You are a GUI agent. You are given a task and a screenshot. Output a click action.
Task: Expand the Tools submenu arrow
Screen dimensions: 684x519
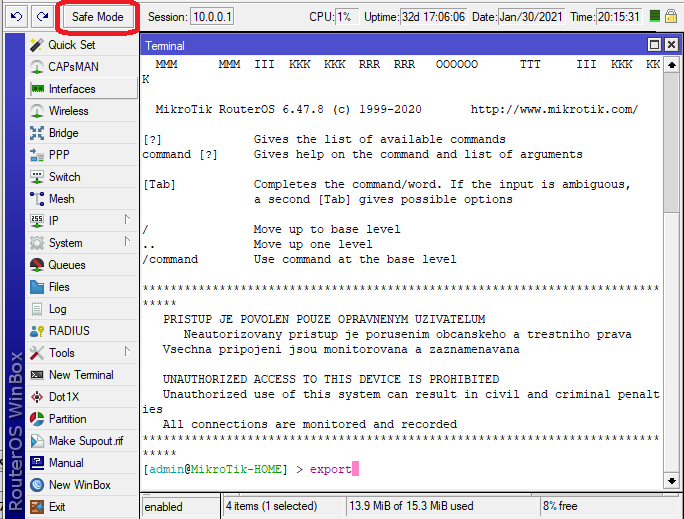coord(127,351)
